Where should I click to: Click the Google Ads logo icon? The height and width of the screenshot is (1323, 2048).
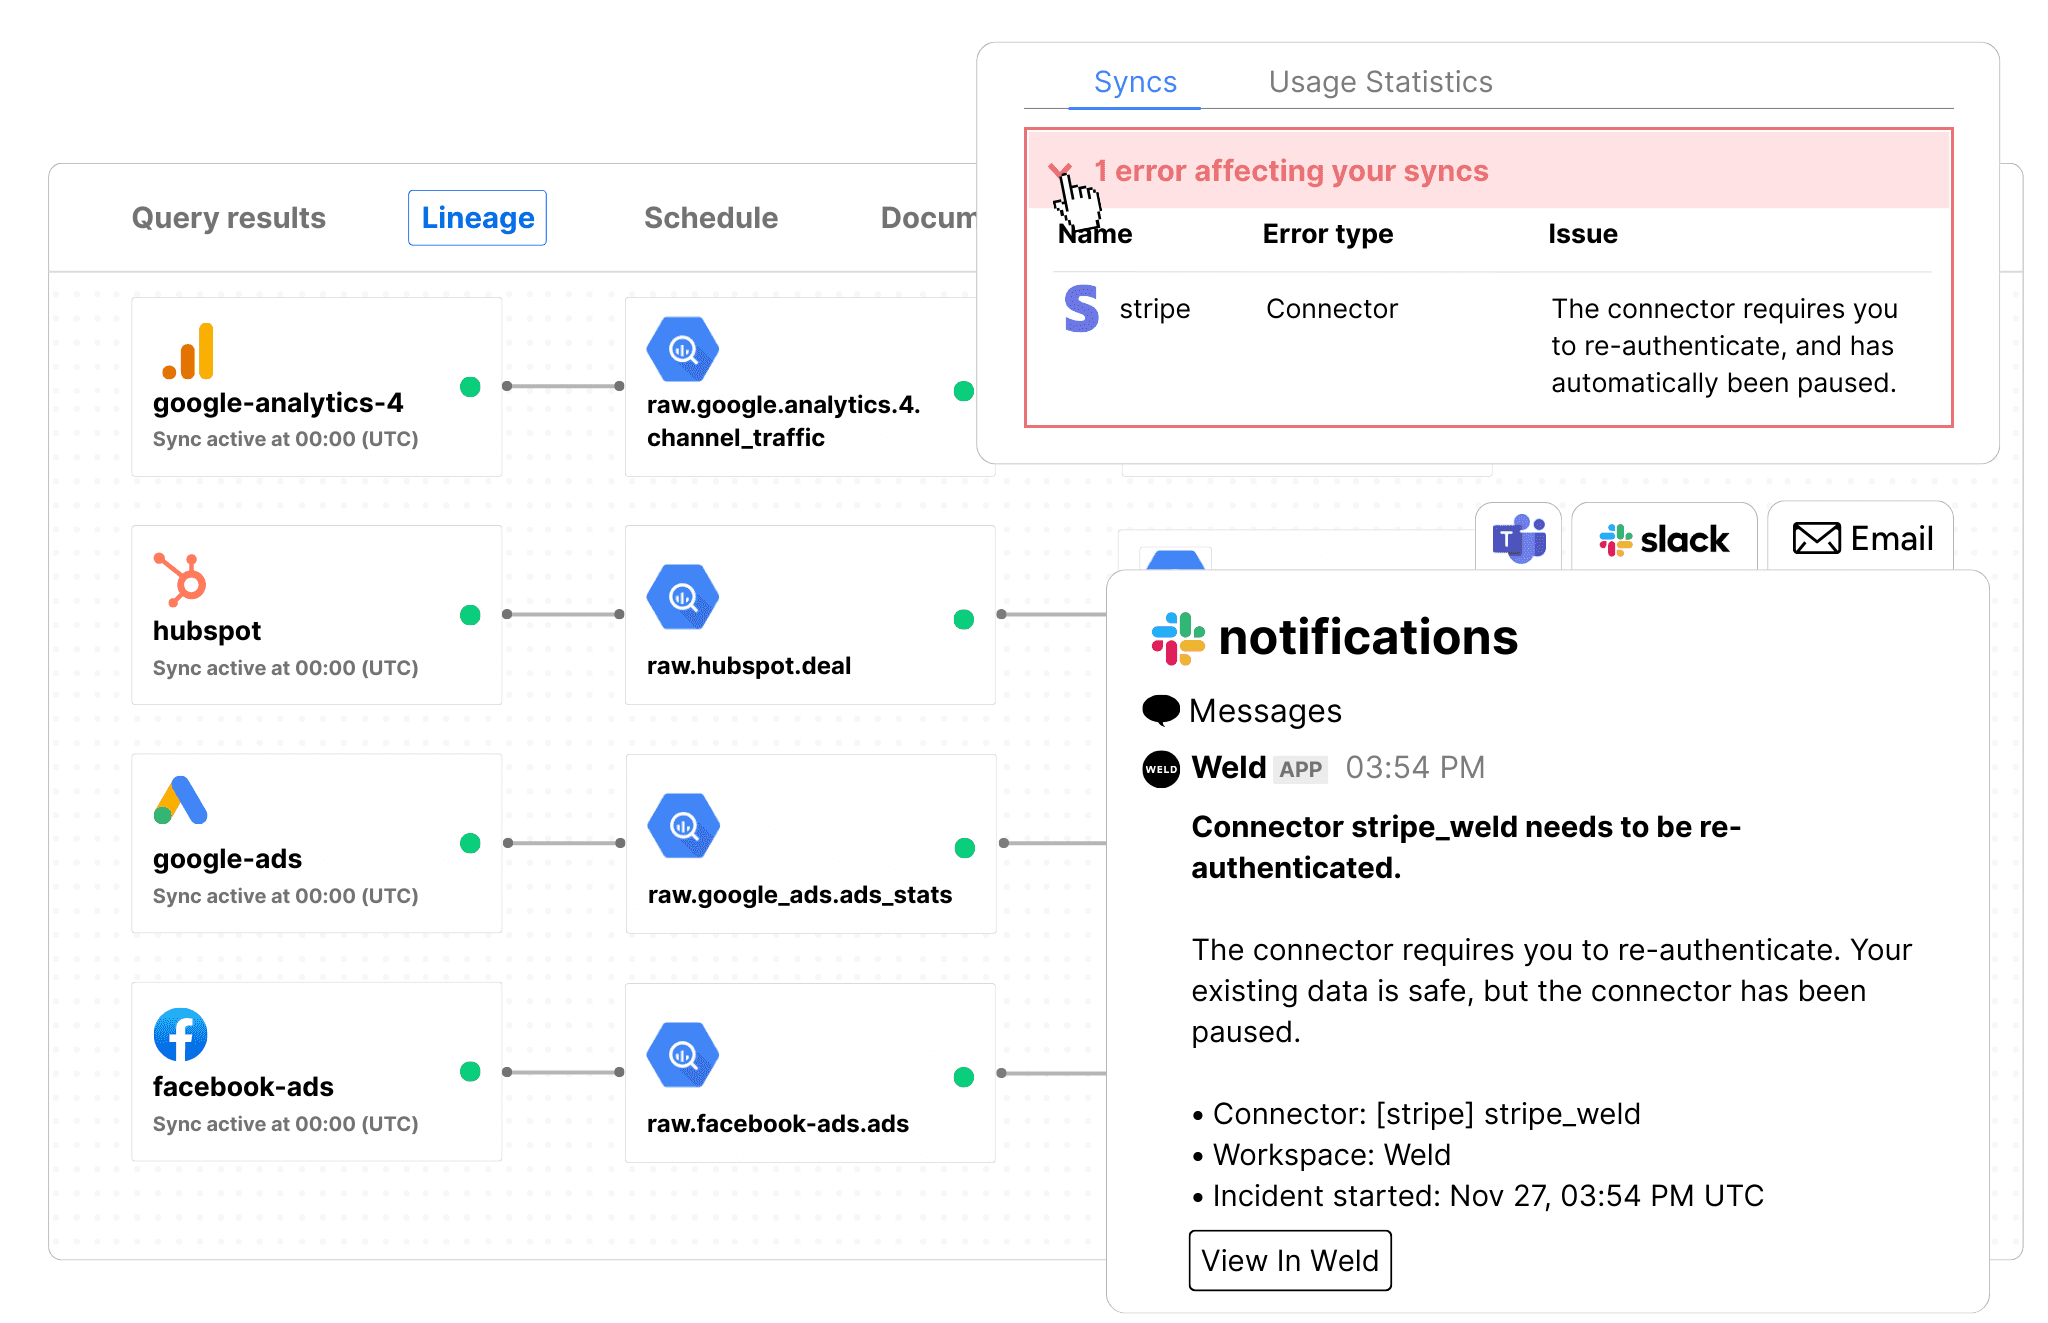[x=181, y=801]
